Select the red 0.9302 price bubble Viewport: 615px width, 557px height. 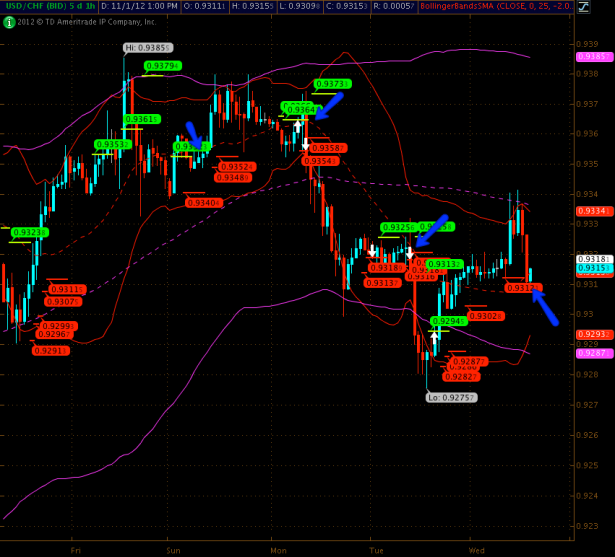coord(485,316)
